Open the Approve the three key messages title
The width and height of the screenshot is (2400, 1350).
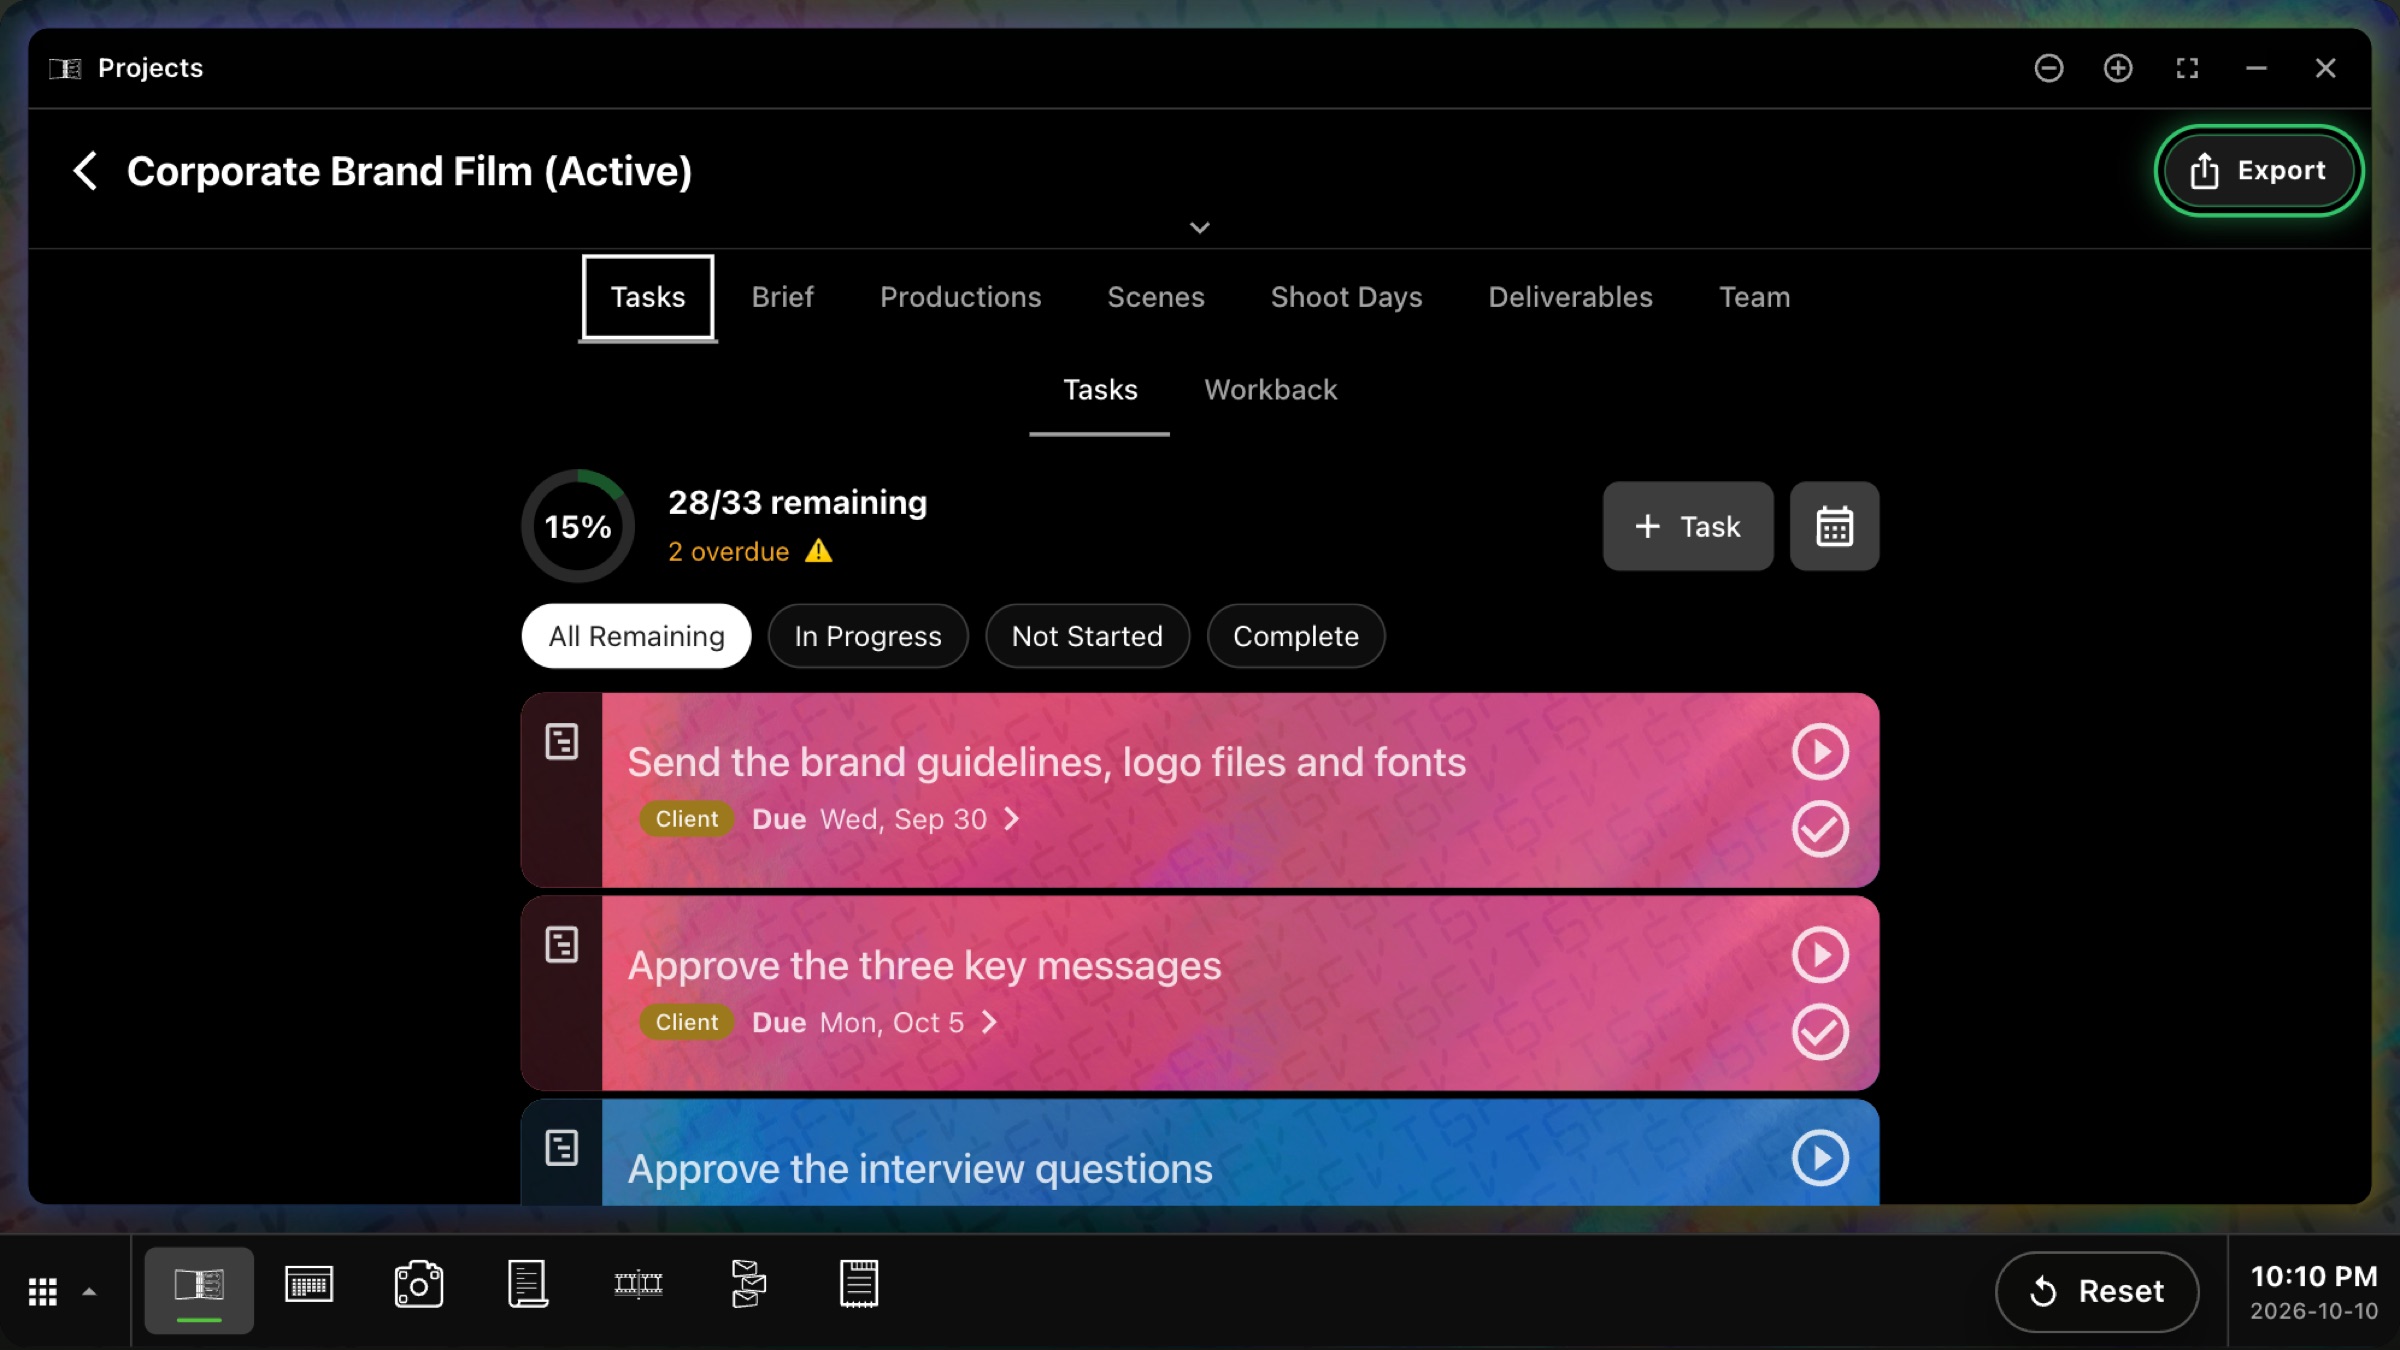tap(924, 966)
